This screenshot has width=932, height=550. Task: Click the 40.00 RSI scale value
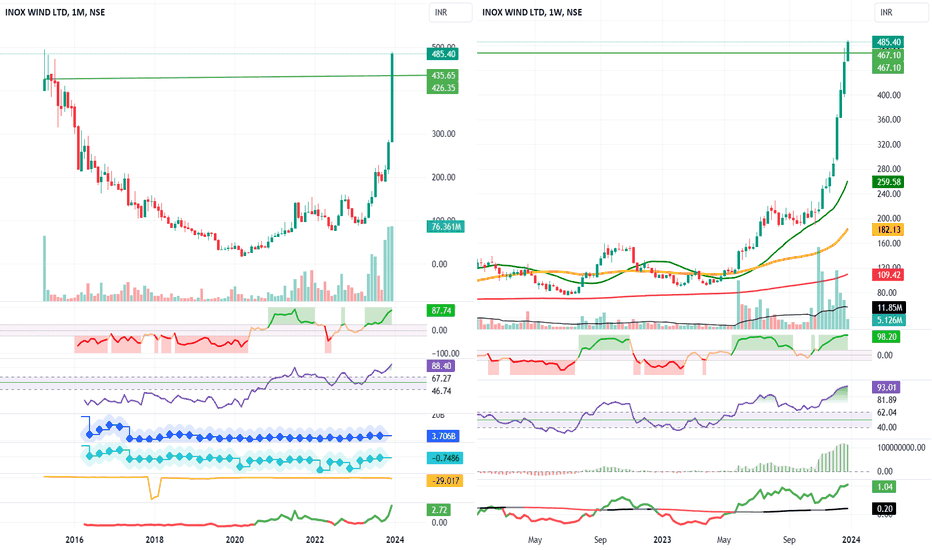[886, 427]
